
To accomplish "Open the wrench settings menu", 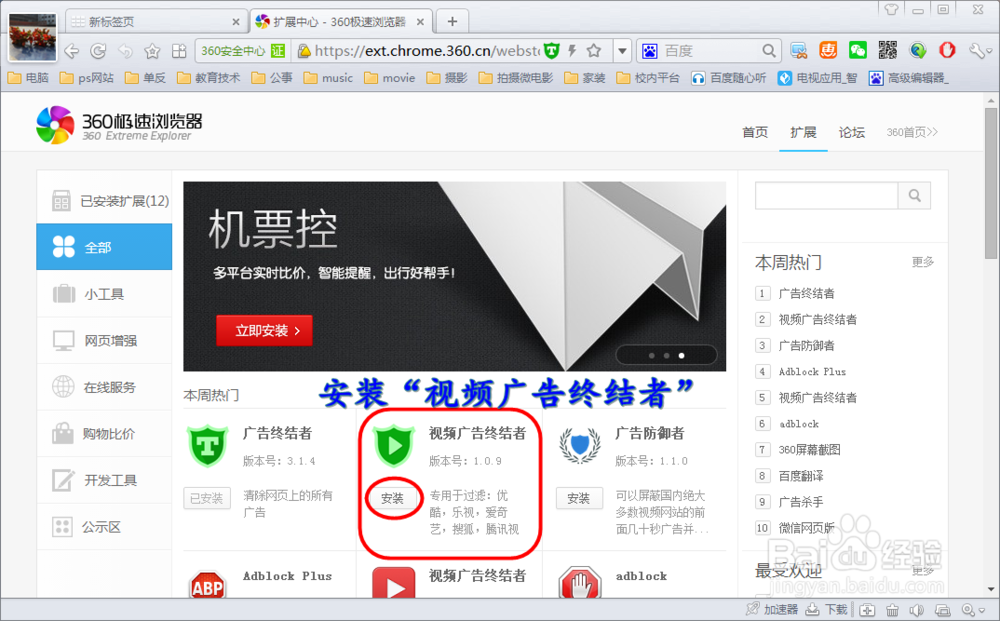I will pos(977,50).
